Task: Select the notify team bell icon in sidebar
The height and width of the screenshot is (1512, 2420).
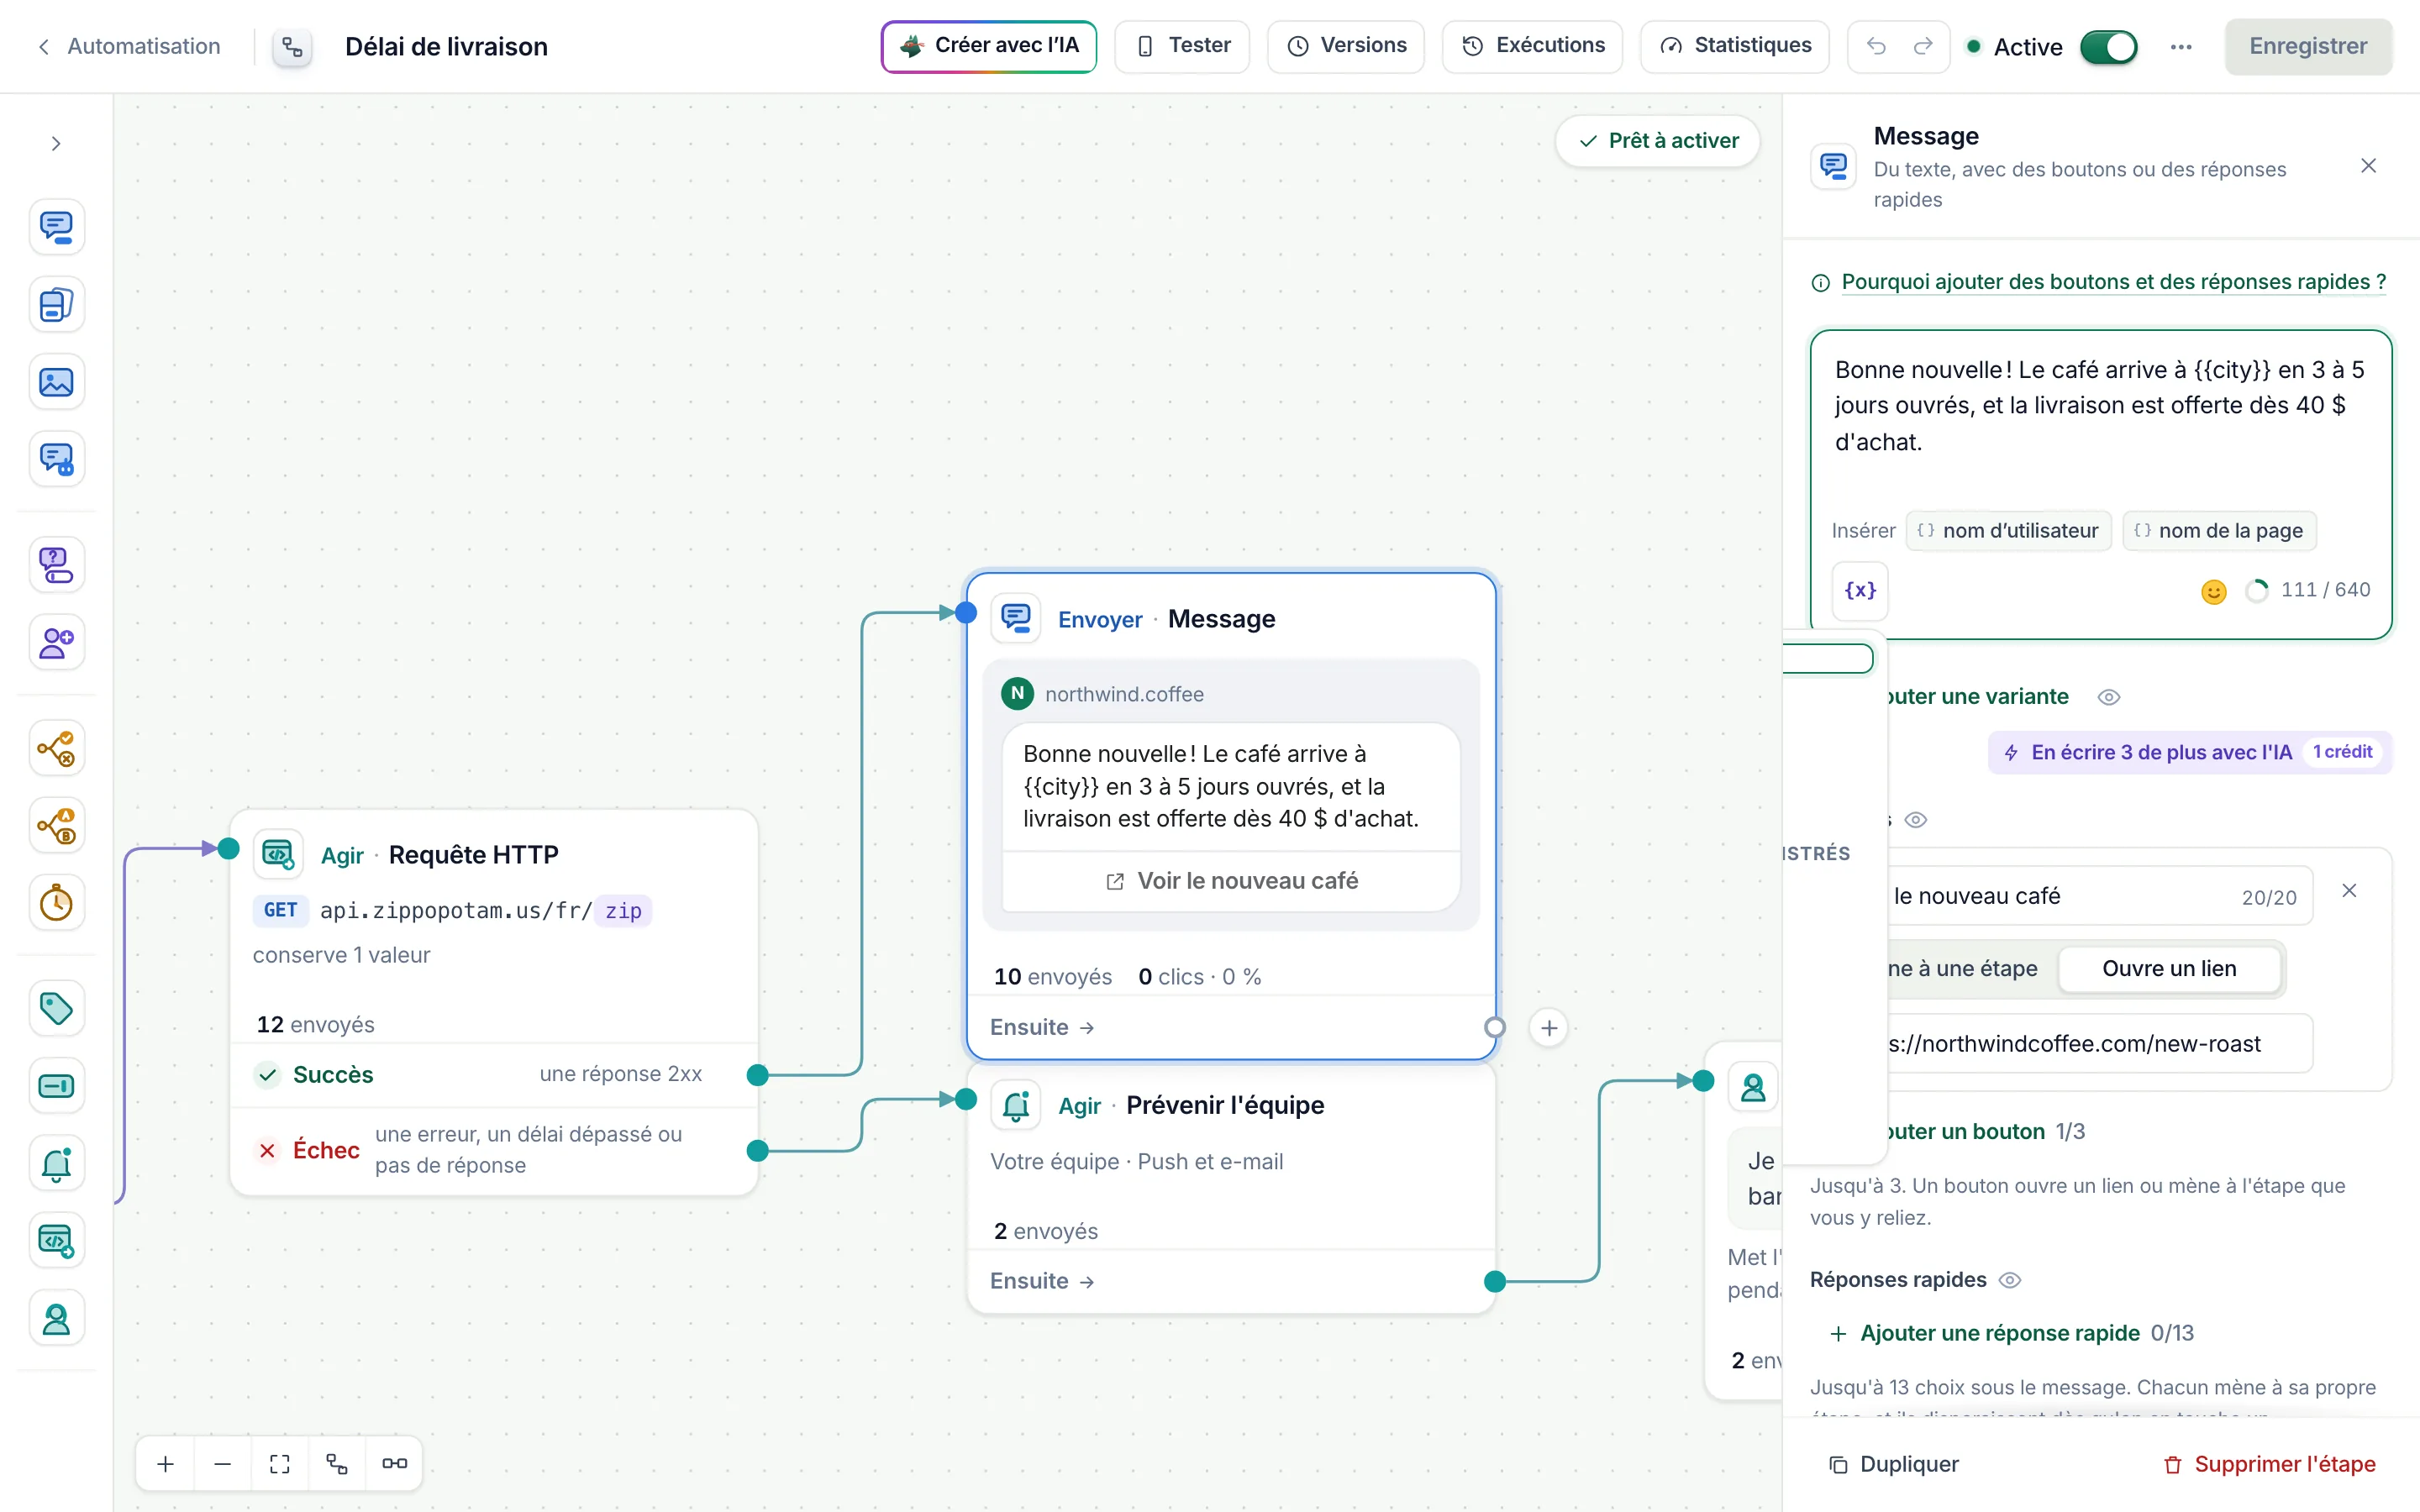Action: tap(56, 1163)
